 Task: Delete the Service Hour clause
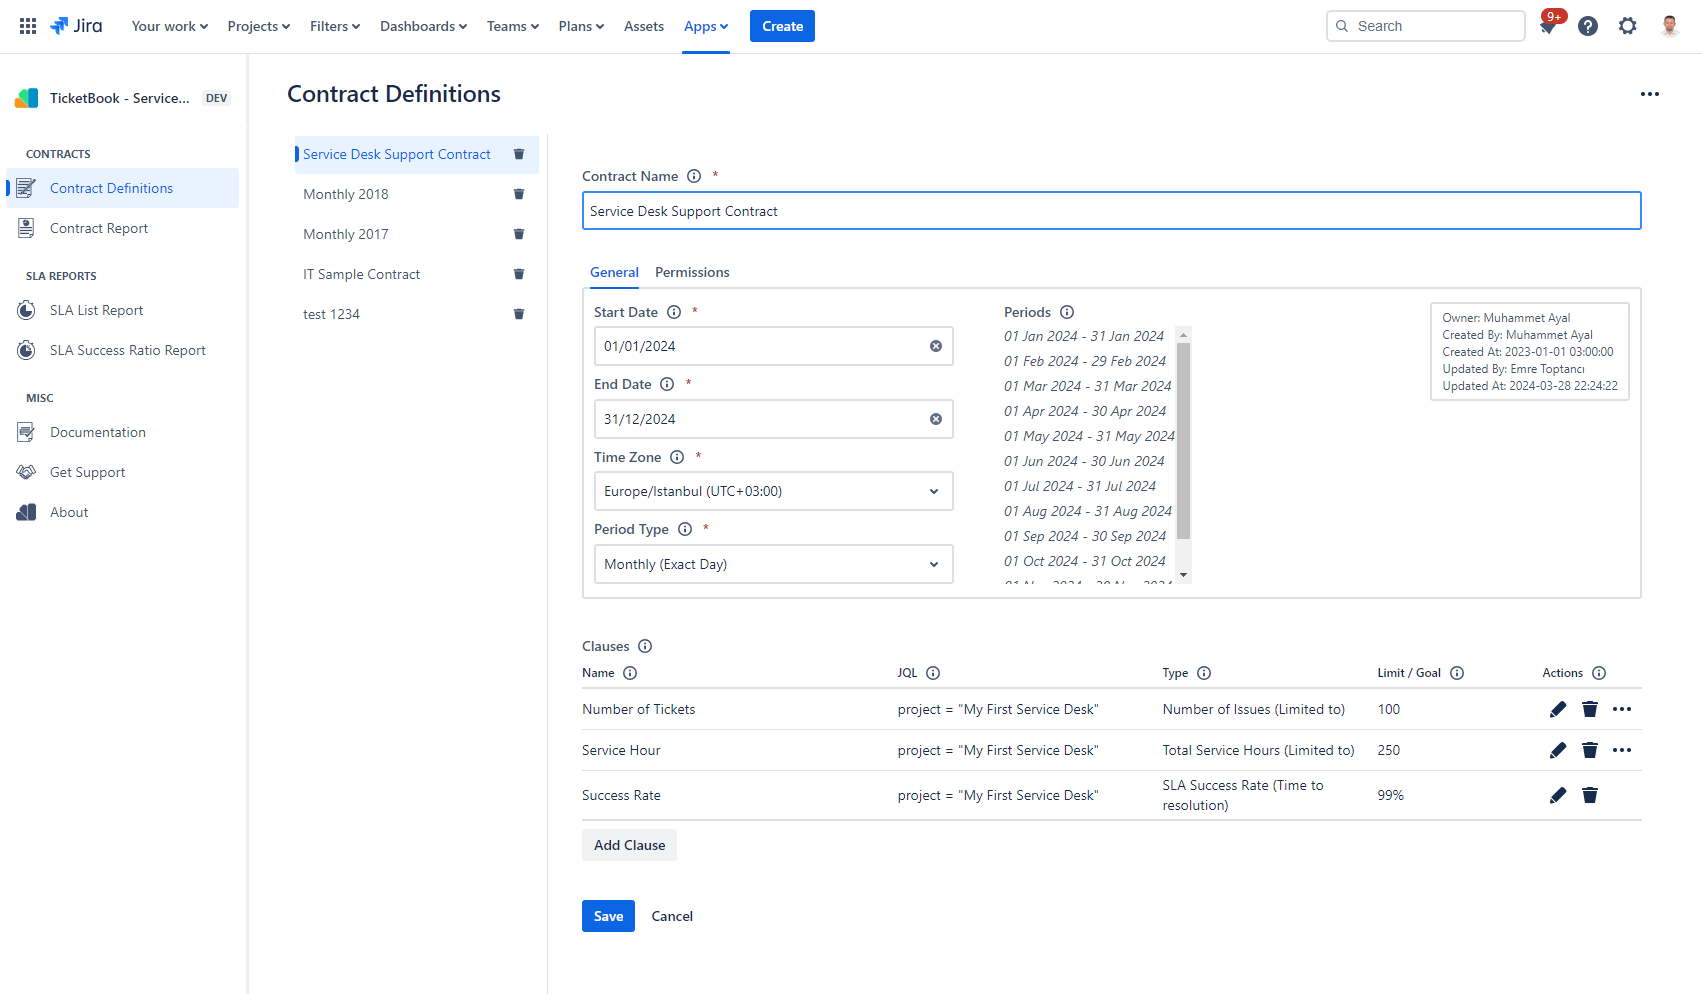1589,750
